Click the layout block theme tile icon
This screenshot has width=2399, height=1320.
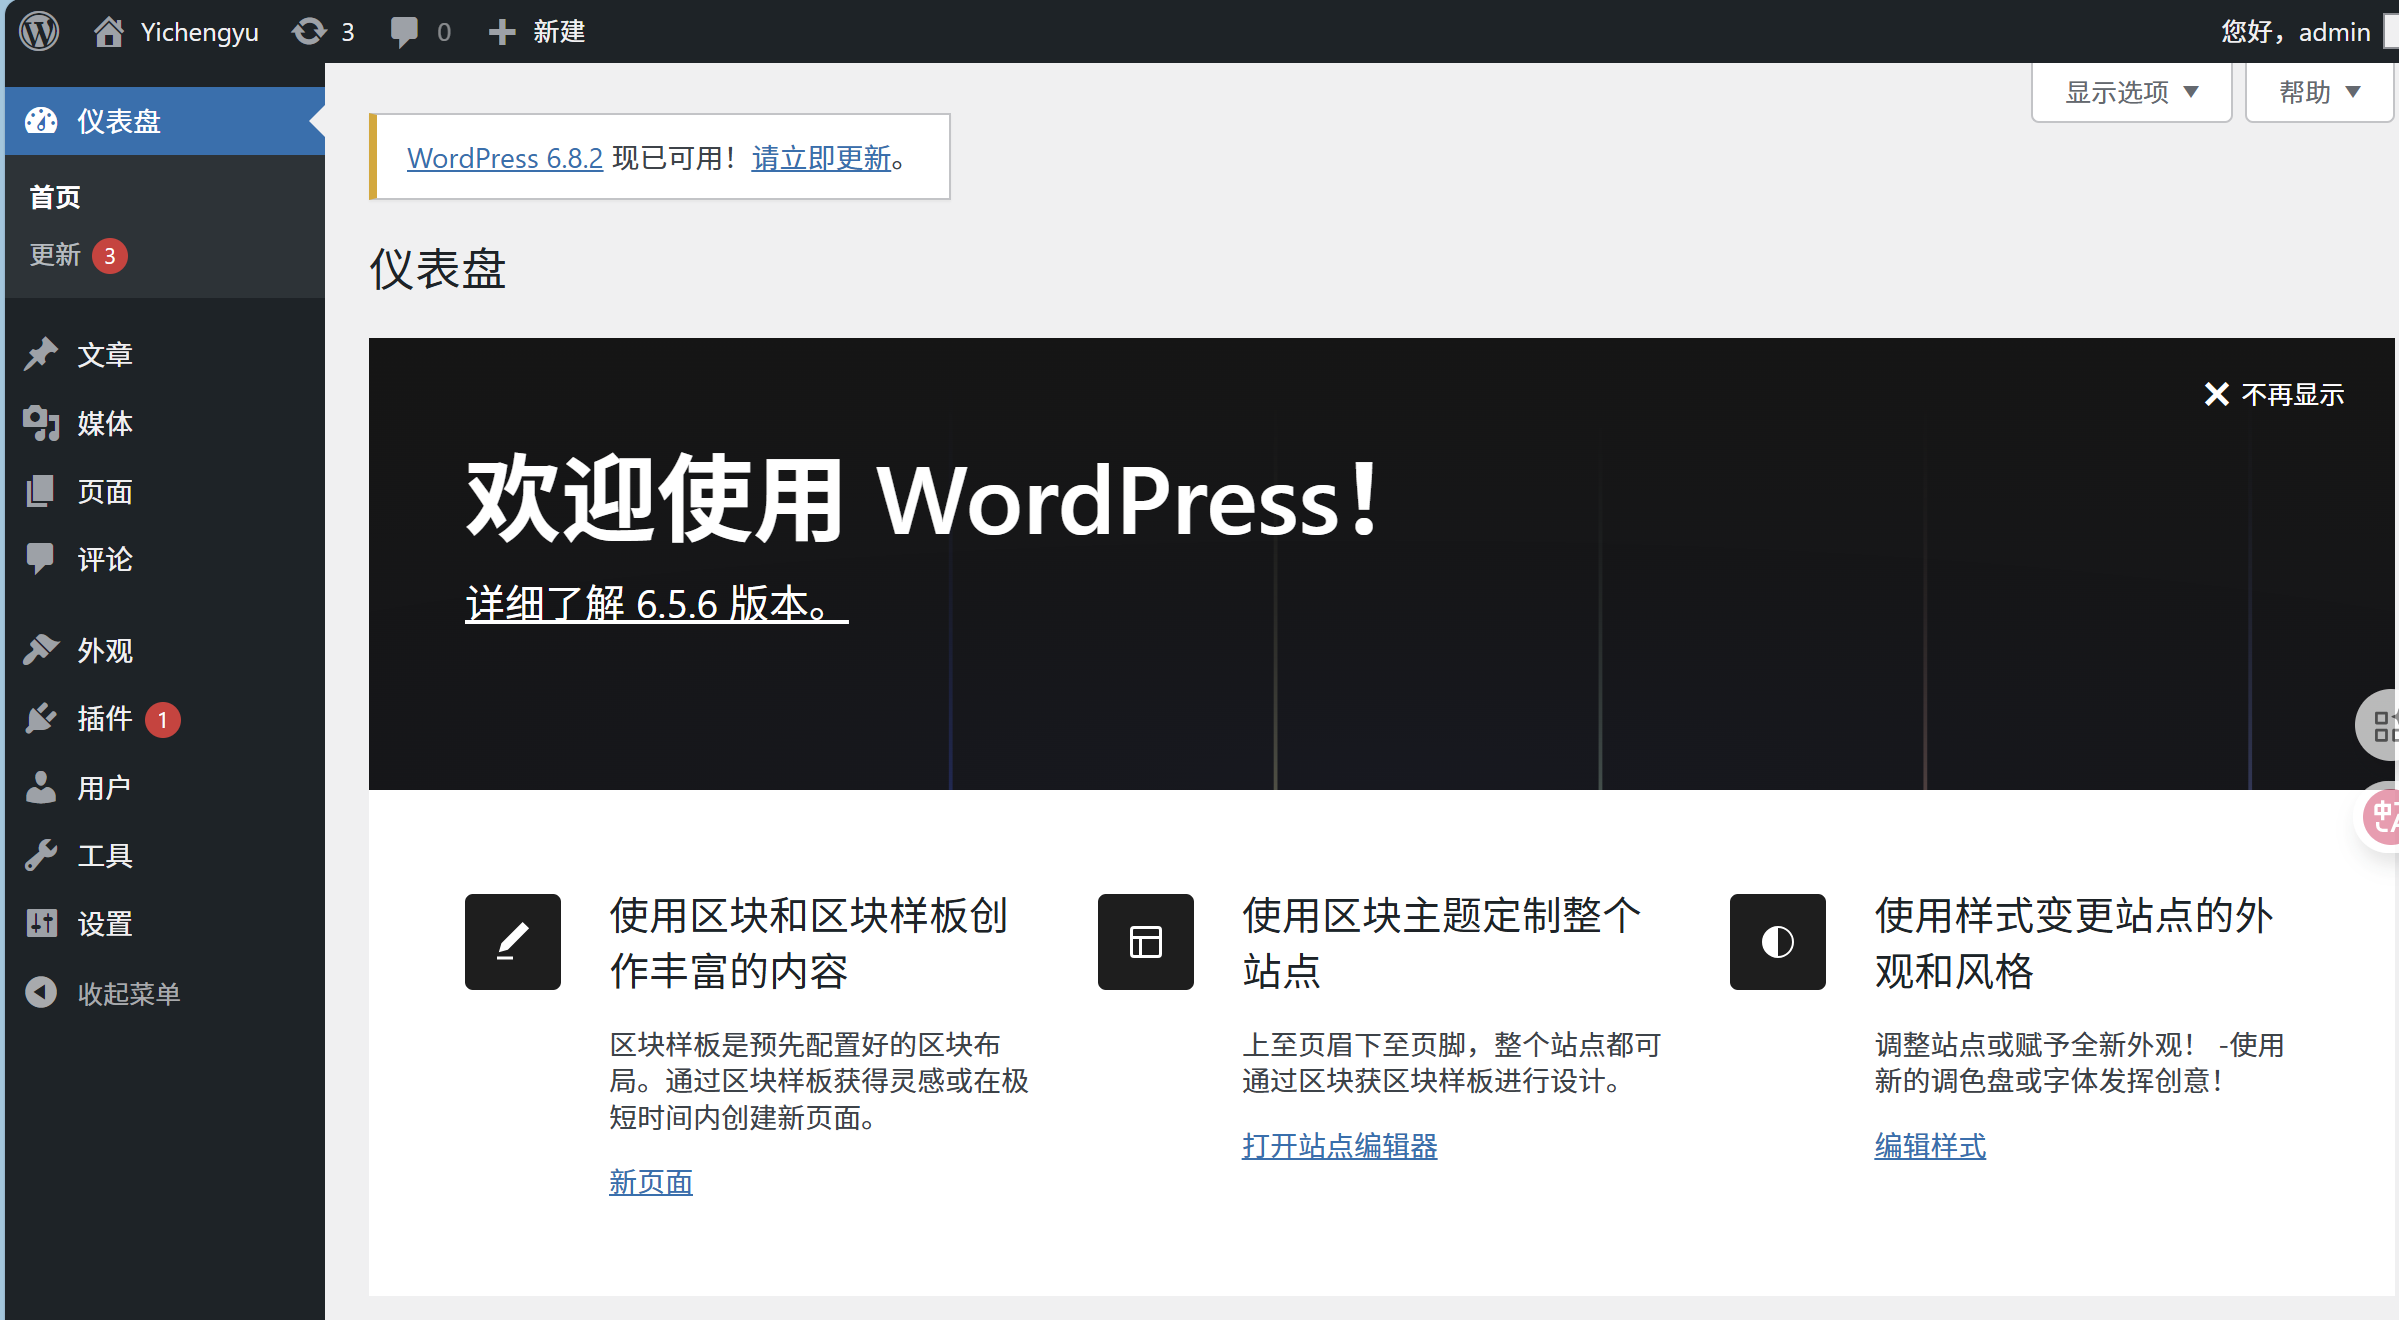point(1146,942)
